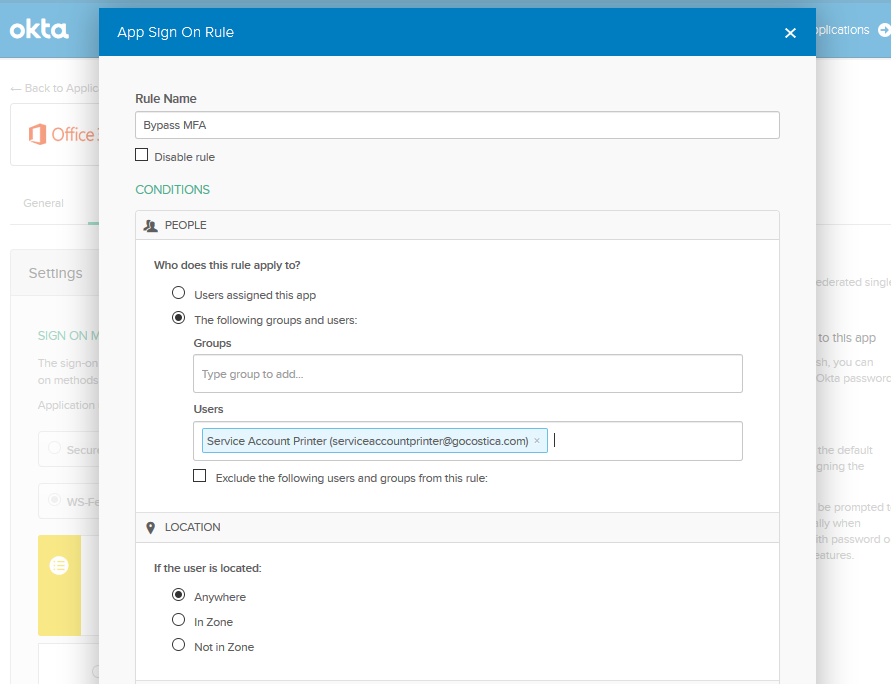The width and height of the screenshot is (891, 684).
Task: Switch to the General tab
Action: click(x=42, y=203)
